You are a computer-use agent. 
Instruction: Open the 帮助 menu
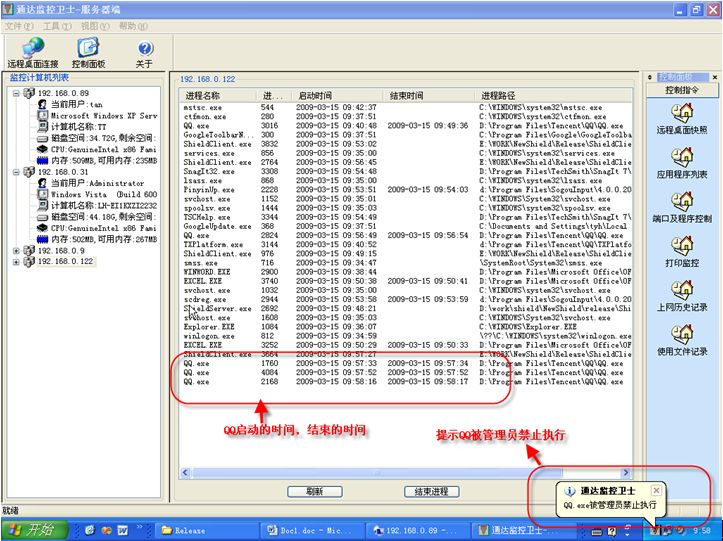(134, 26)
